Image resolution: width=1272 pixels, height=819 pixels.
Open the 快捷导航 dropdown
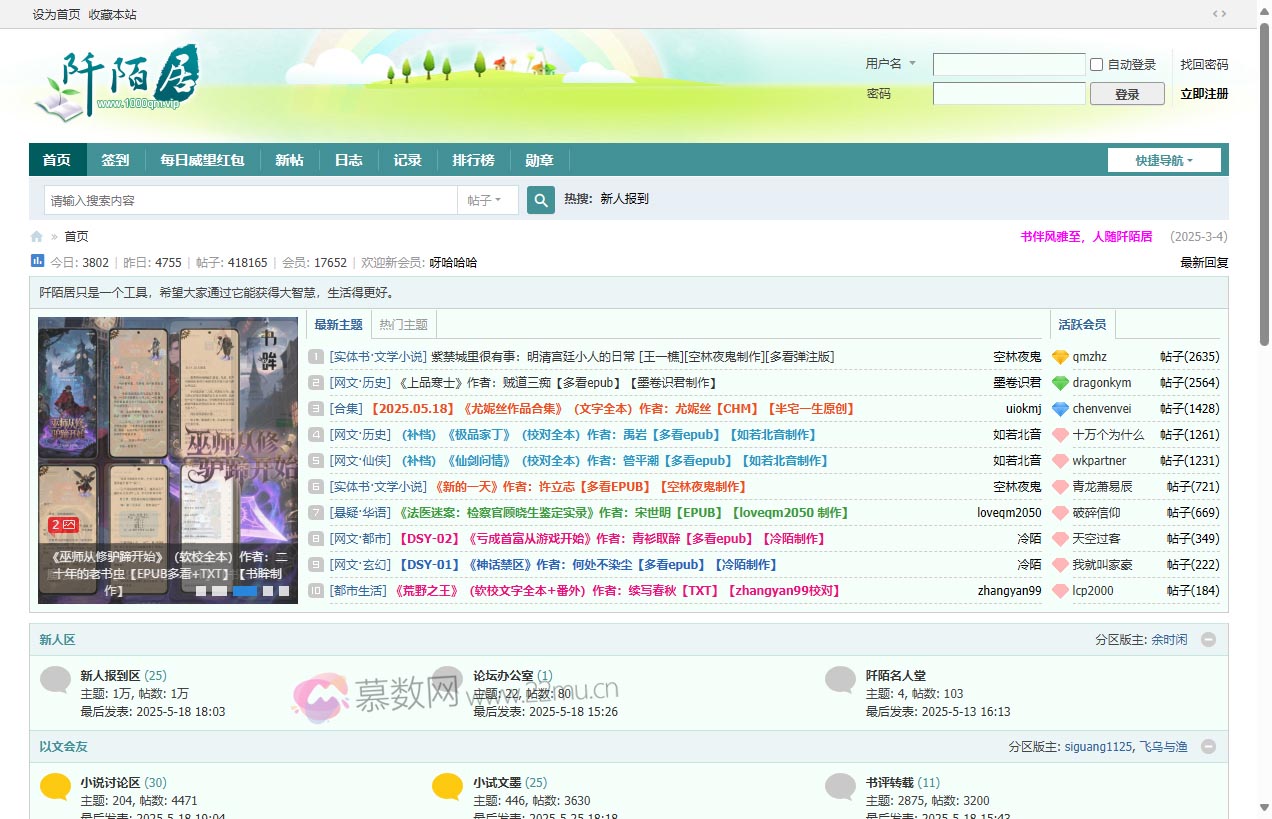point(1163,160)
